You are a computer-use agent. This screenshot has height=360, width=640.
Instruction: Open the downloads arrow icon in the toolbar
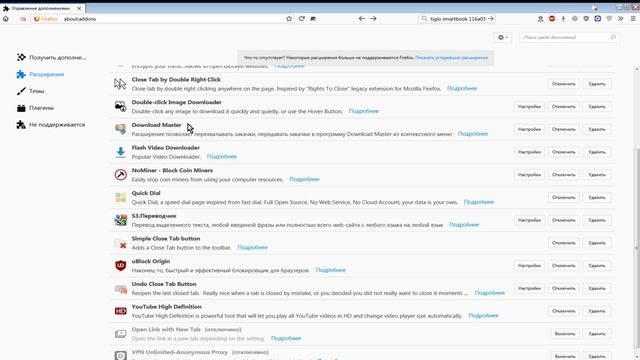click(x=563, y=19)
